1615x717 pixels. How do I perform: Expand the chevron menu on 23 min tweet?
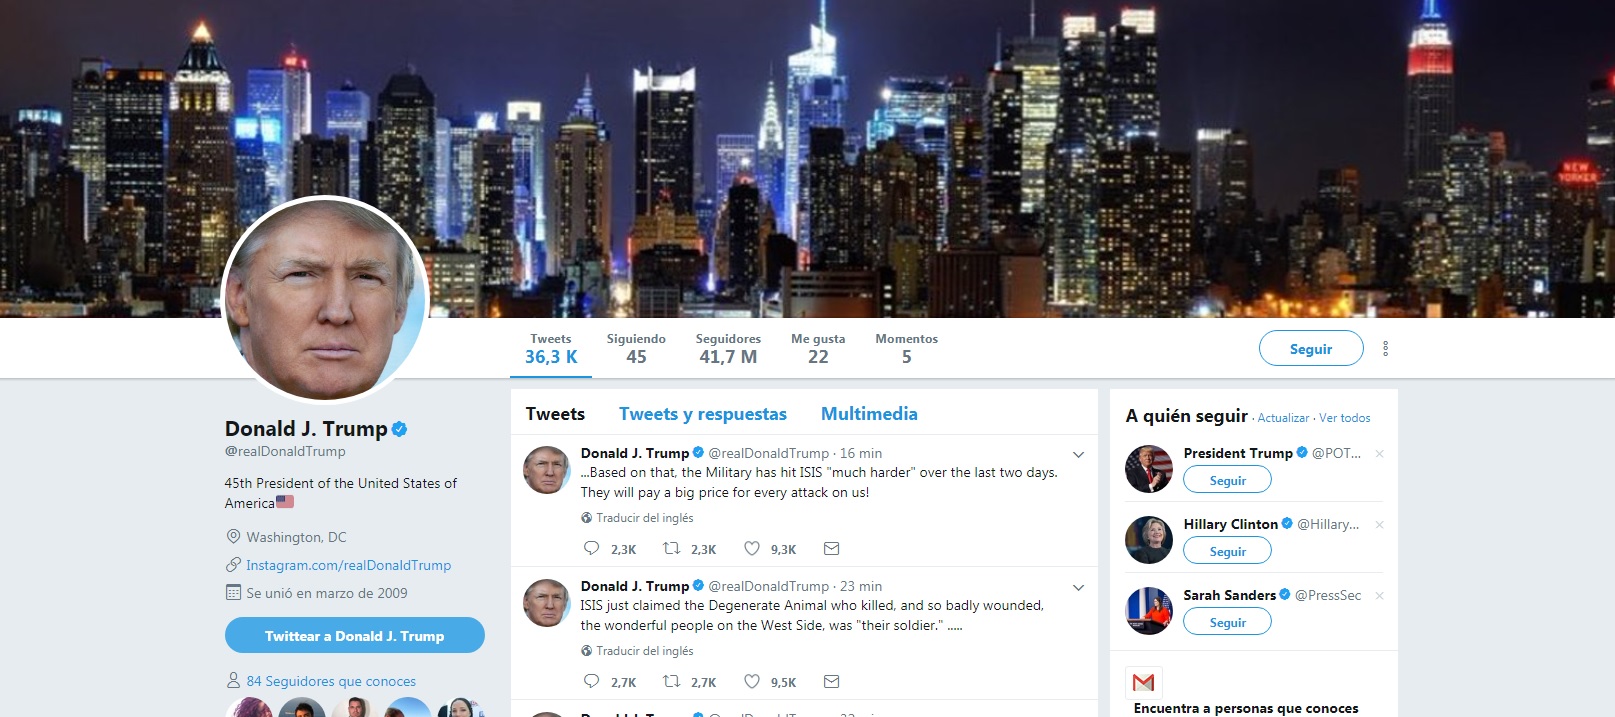click(1078, 587)
